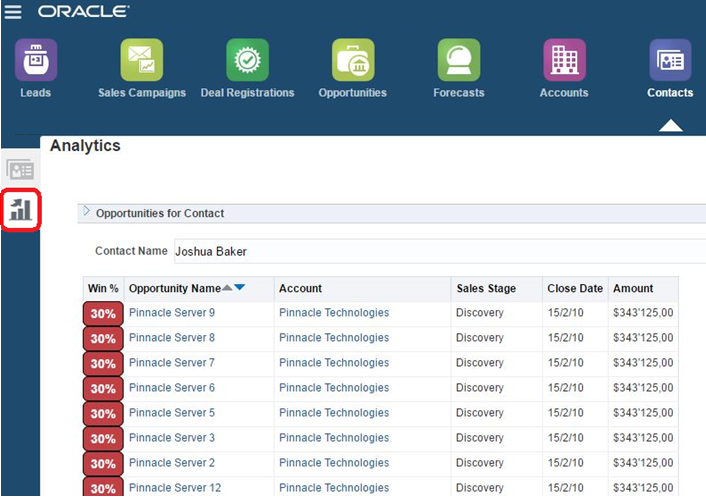Open Pinnacle Technologies in Pinnacle Server 9 row
The width and height of the screenshot is (706, 497).
click(x=334, y=312)
